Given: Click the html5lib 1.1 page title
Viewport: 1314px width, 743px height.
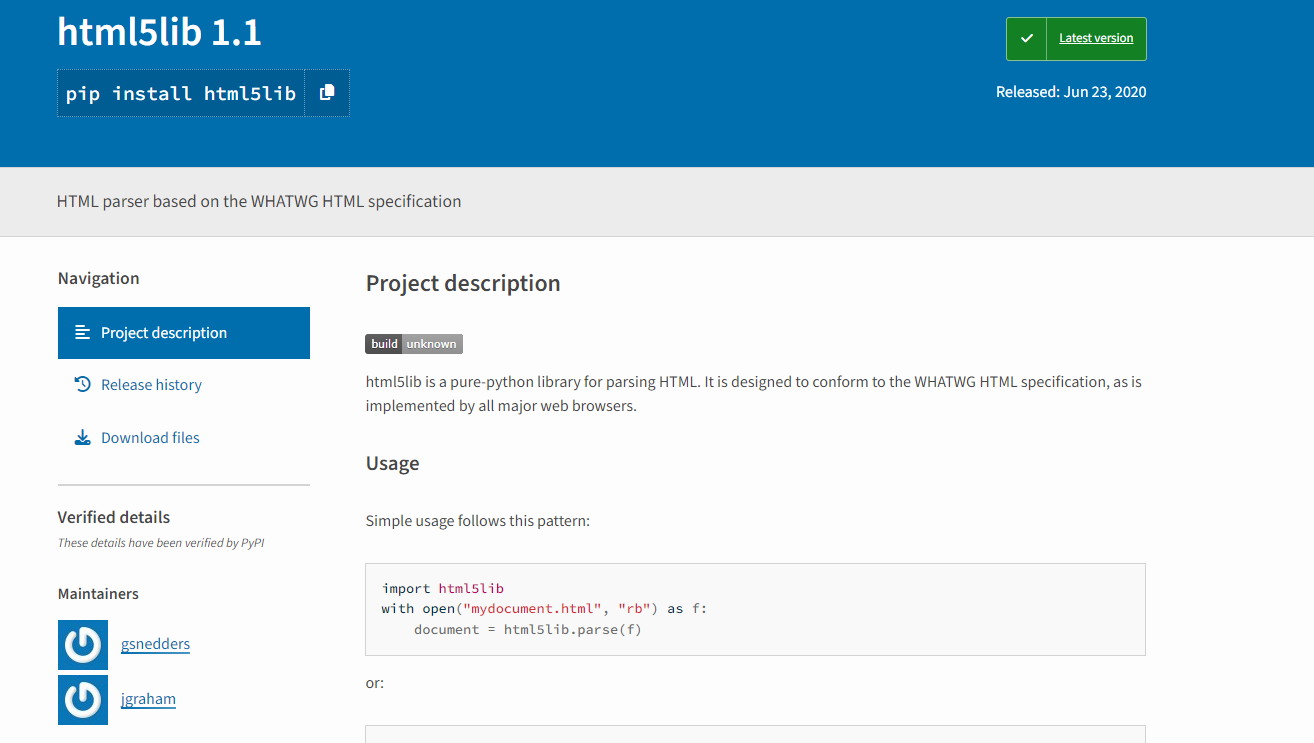Looking at the screenshot, I should point(160,33).
